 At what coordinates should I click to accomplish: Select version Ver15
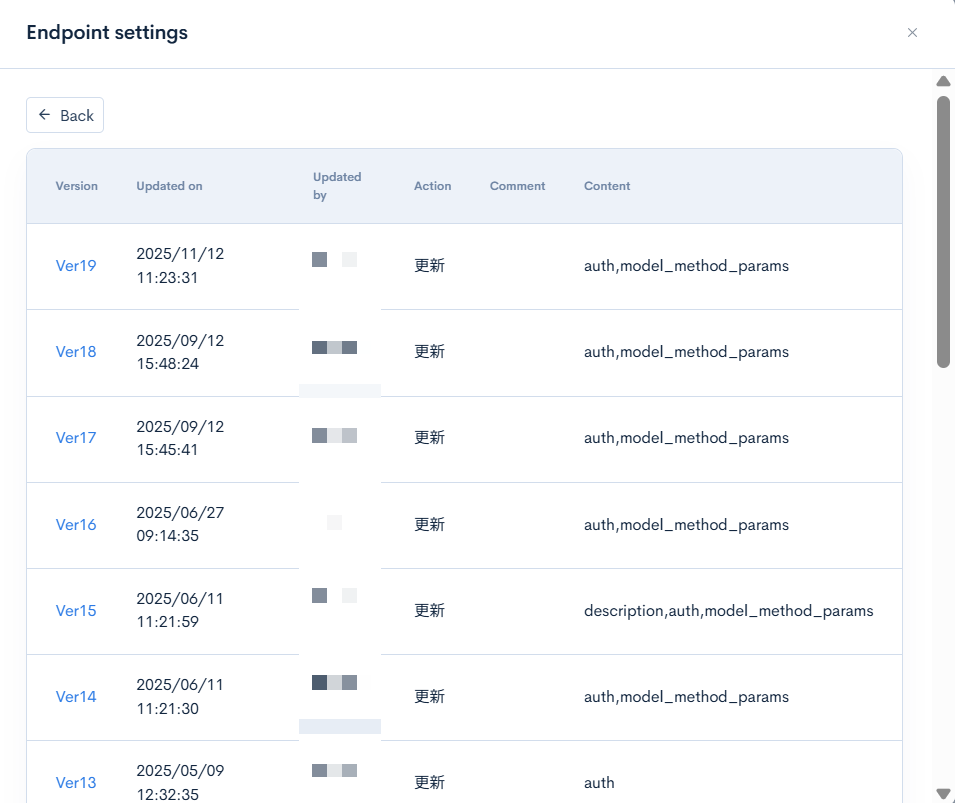click(x=76, y=611)
